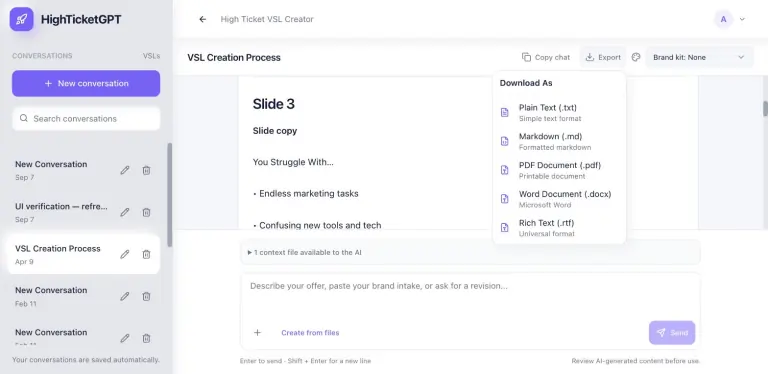Click the High Ticket VSL Creator title

pyautogui.click(x=267, y=19)
